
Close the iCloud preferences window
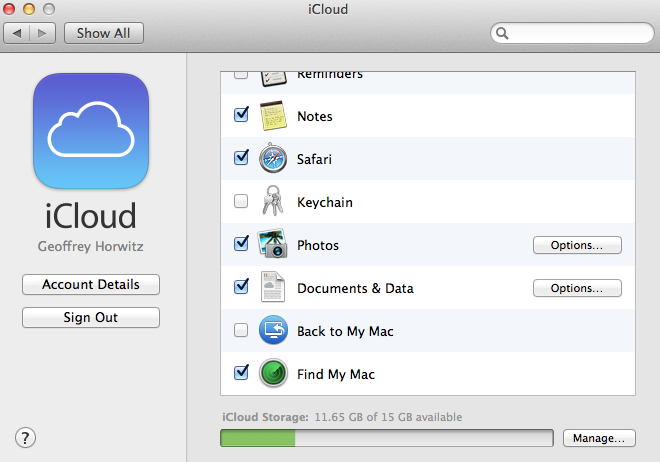9,9
